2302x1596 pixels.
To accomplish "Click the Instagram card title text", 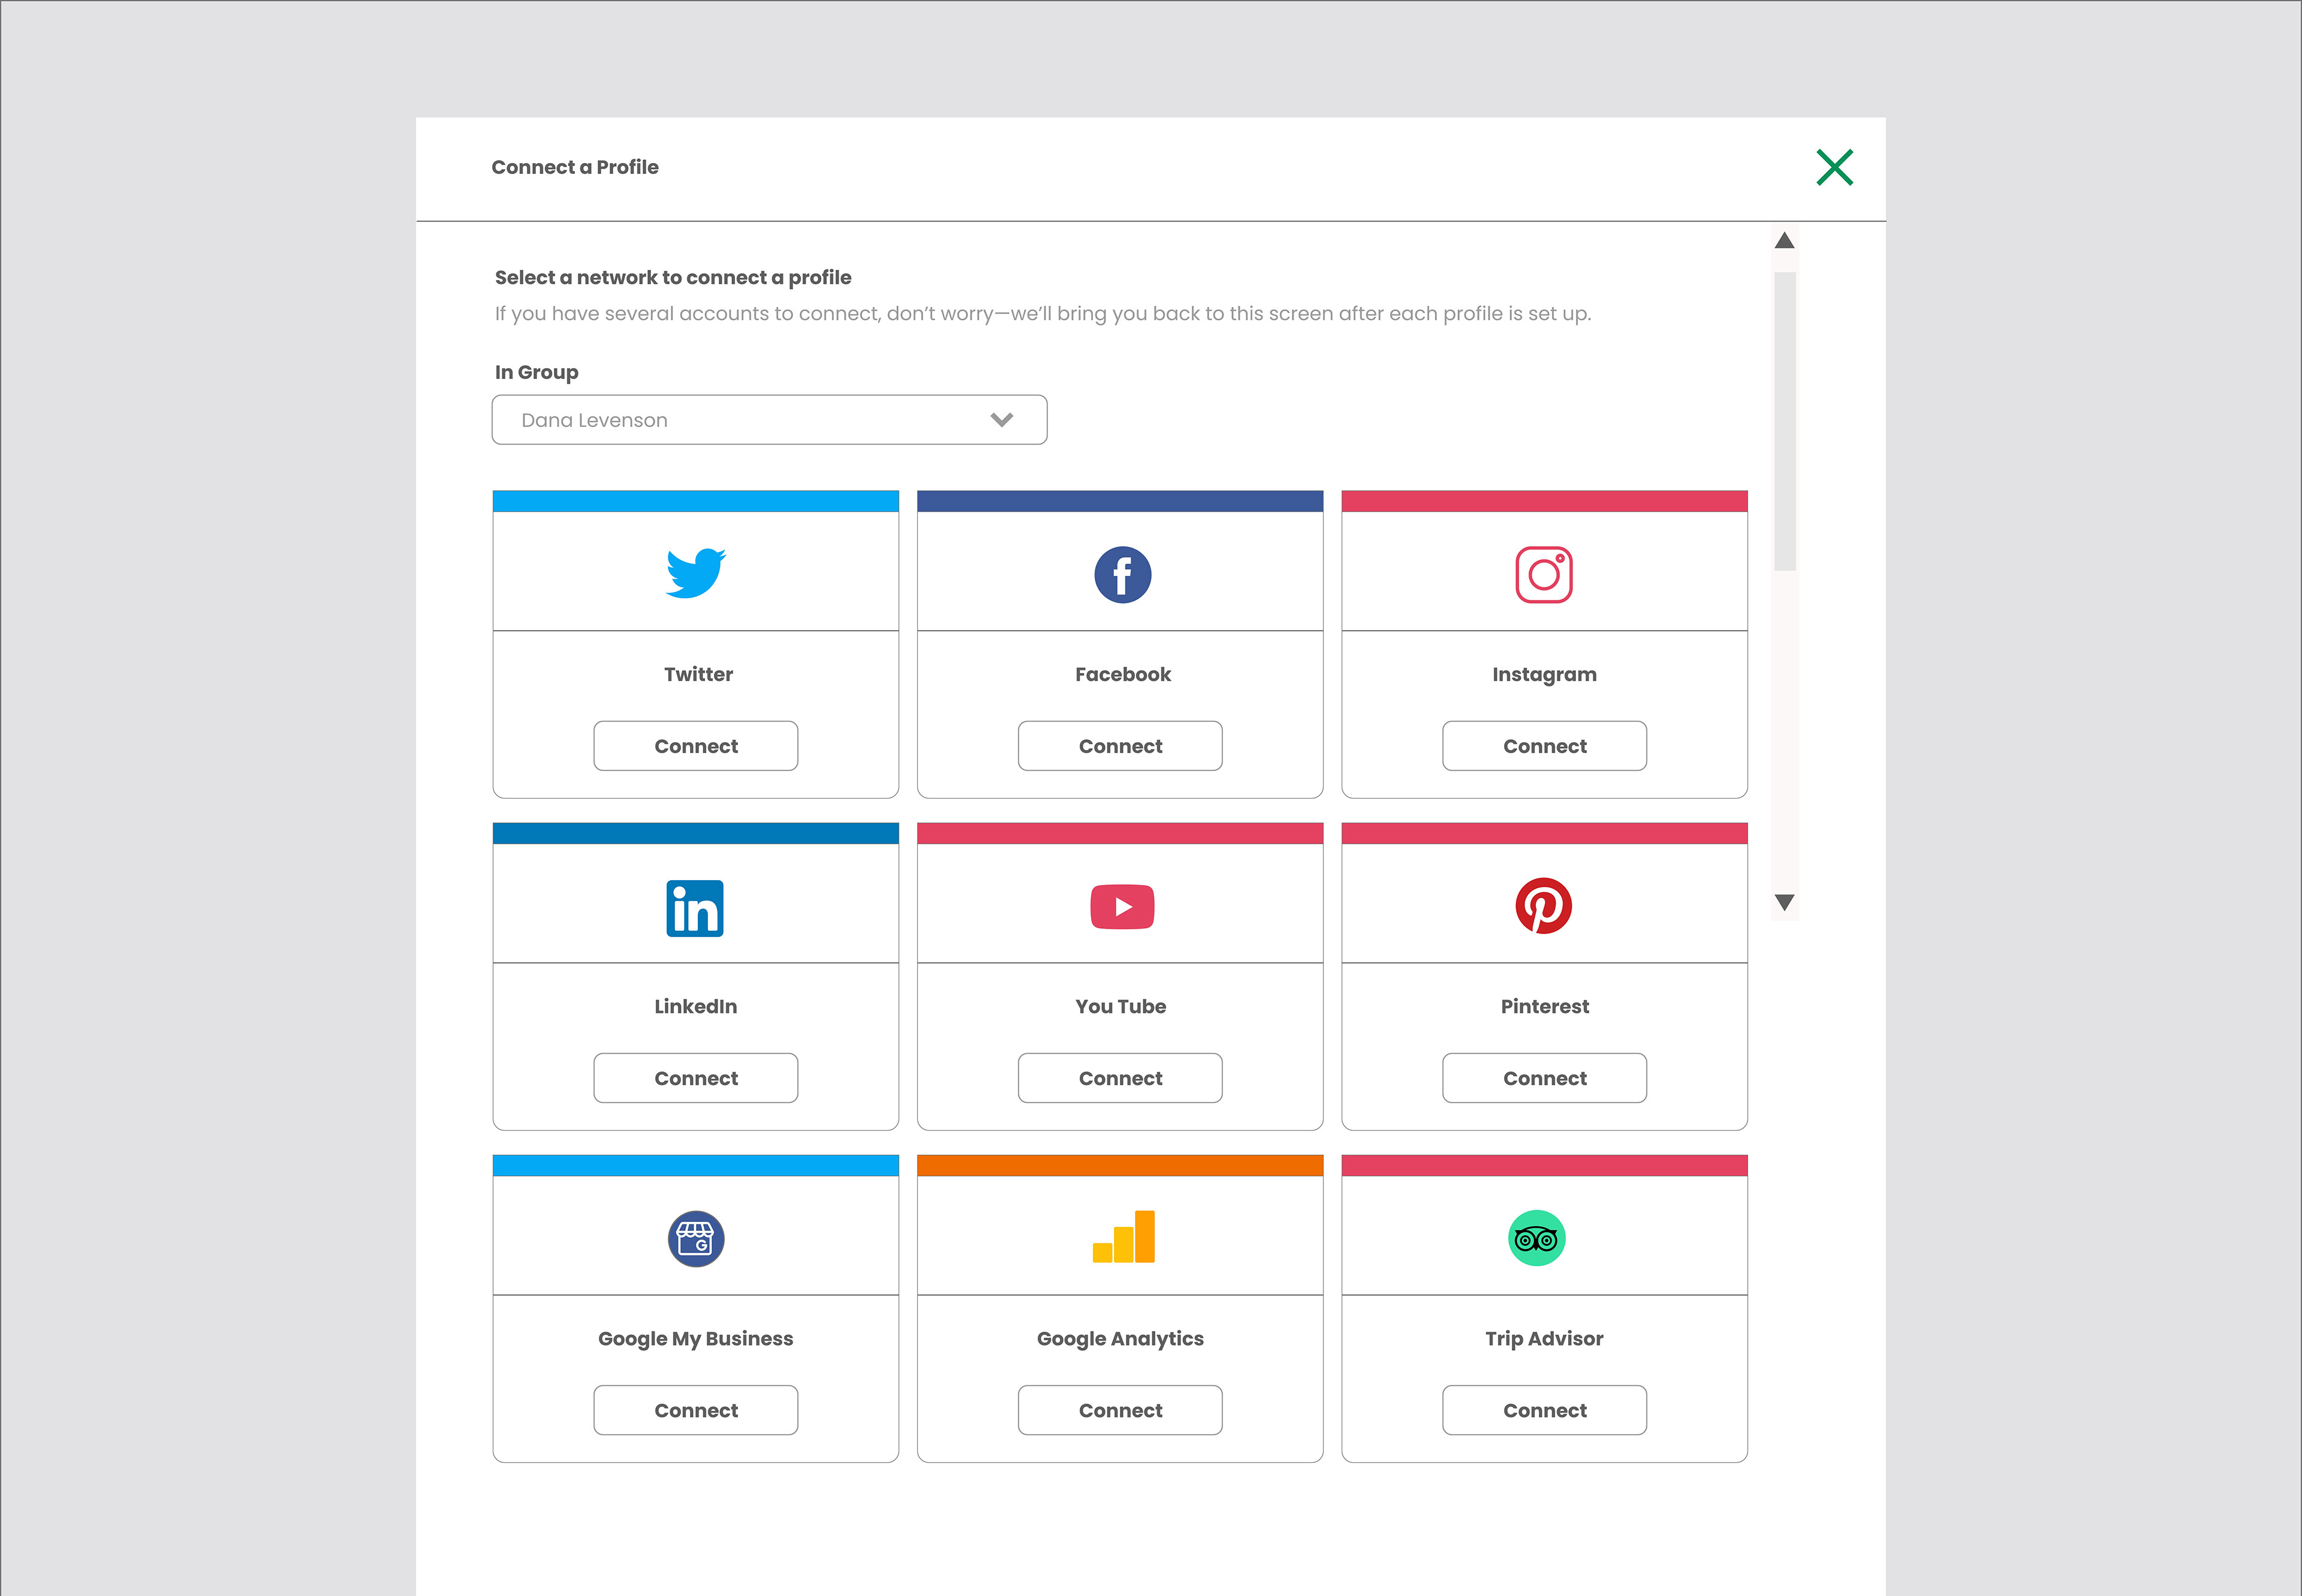I will 1545,675.
